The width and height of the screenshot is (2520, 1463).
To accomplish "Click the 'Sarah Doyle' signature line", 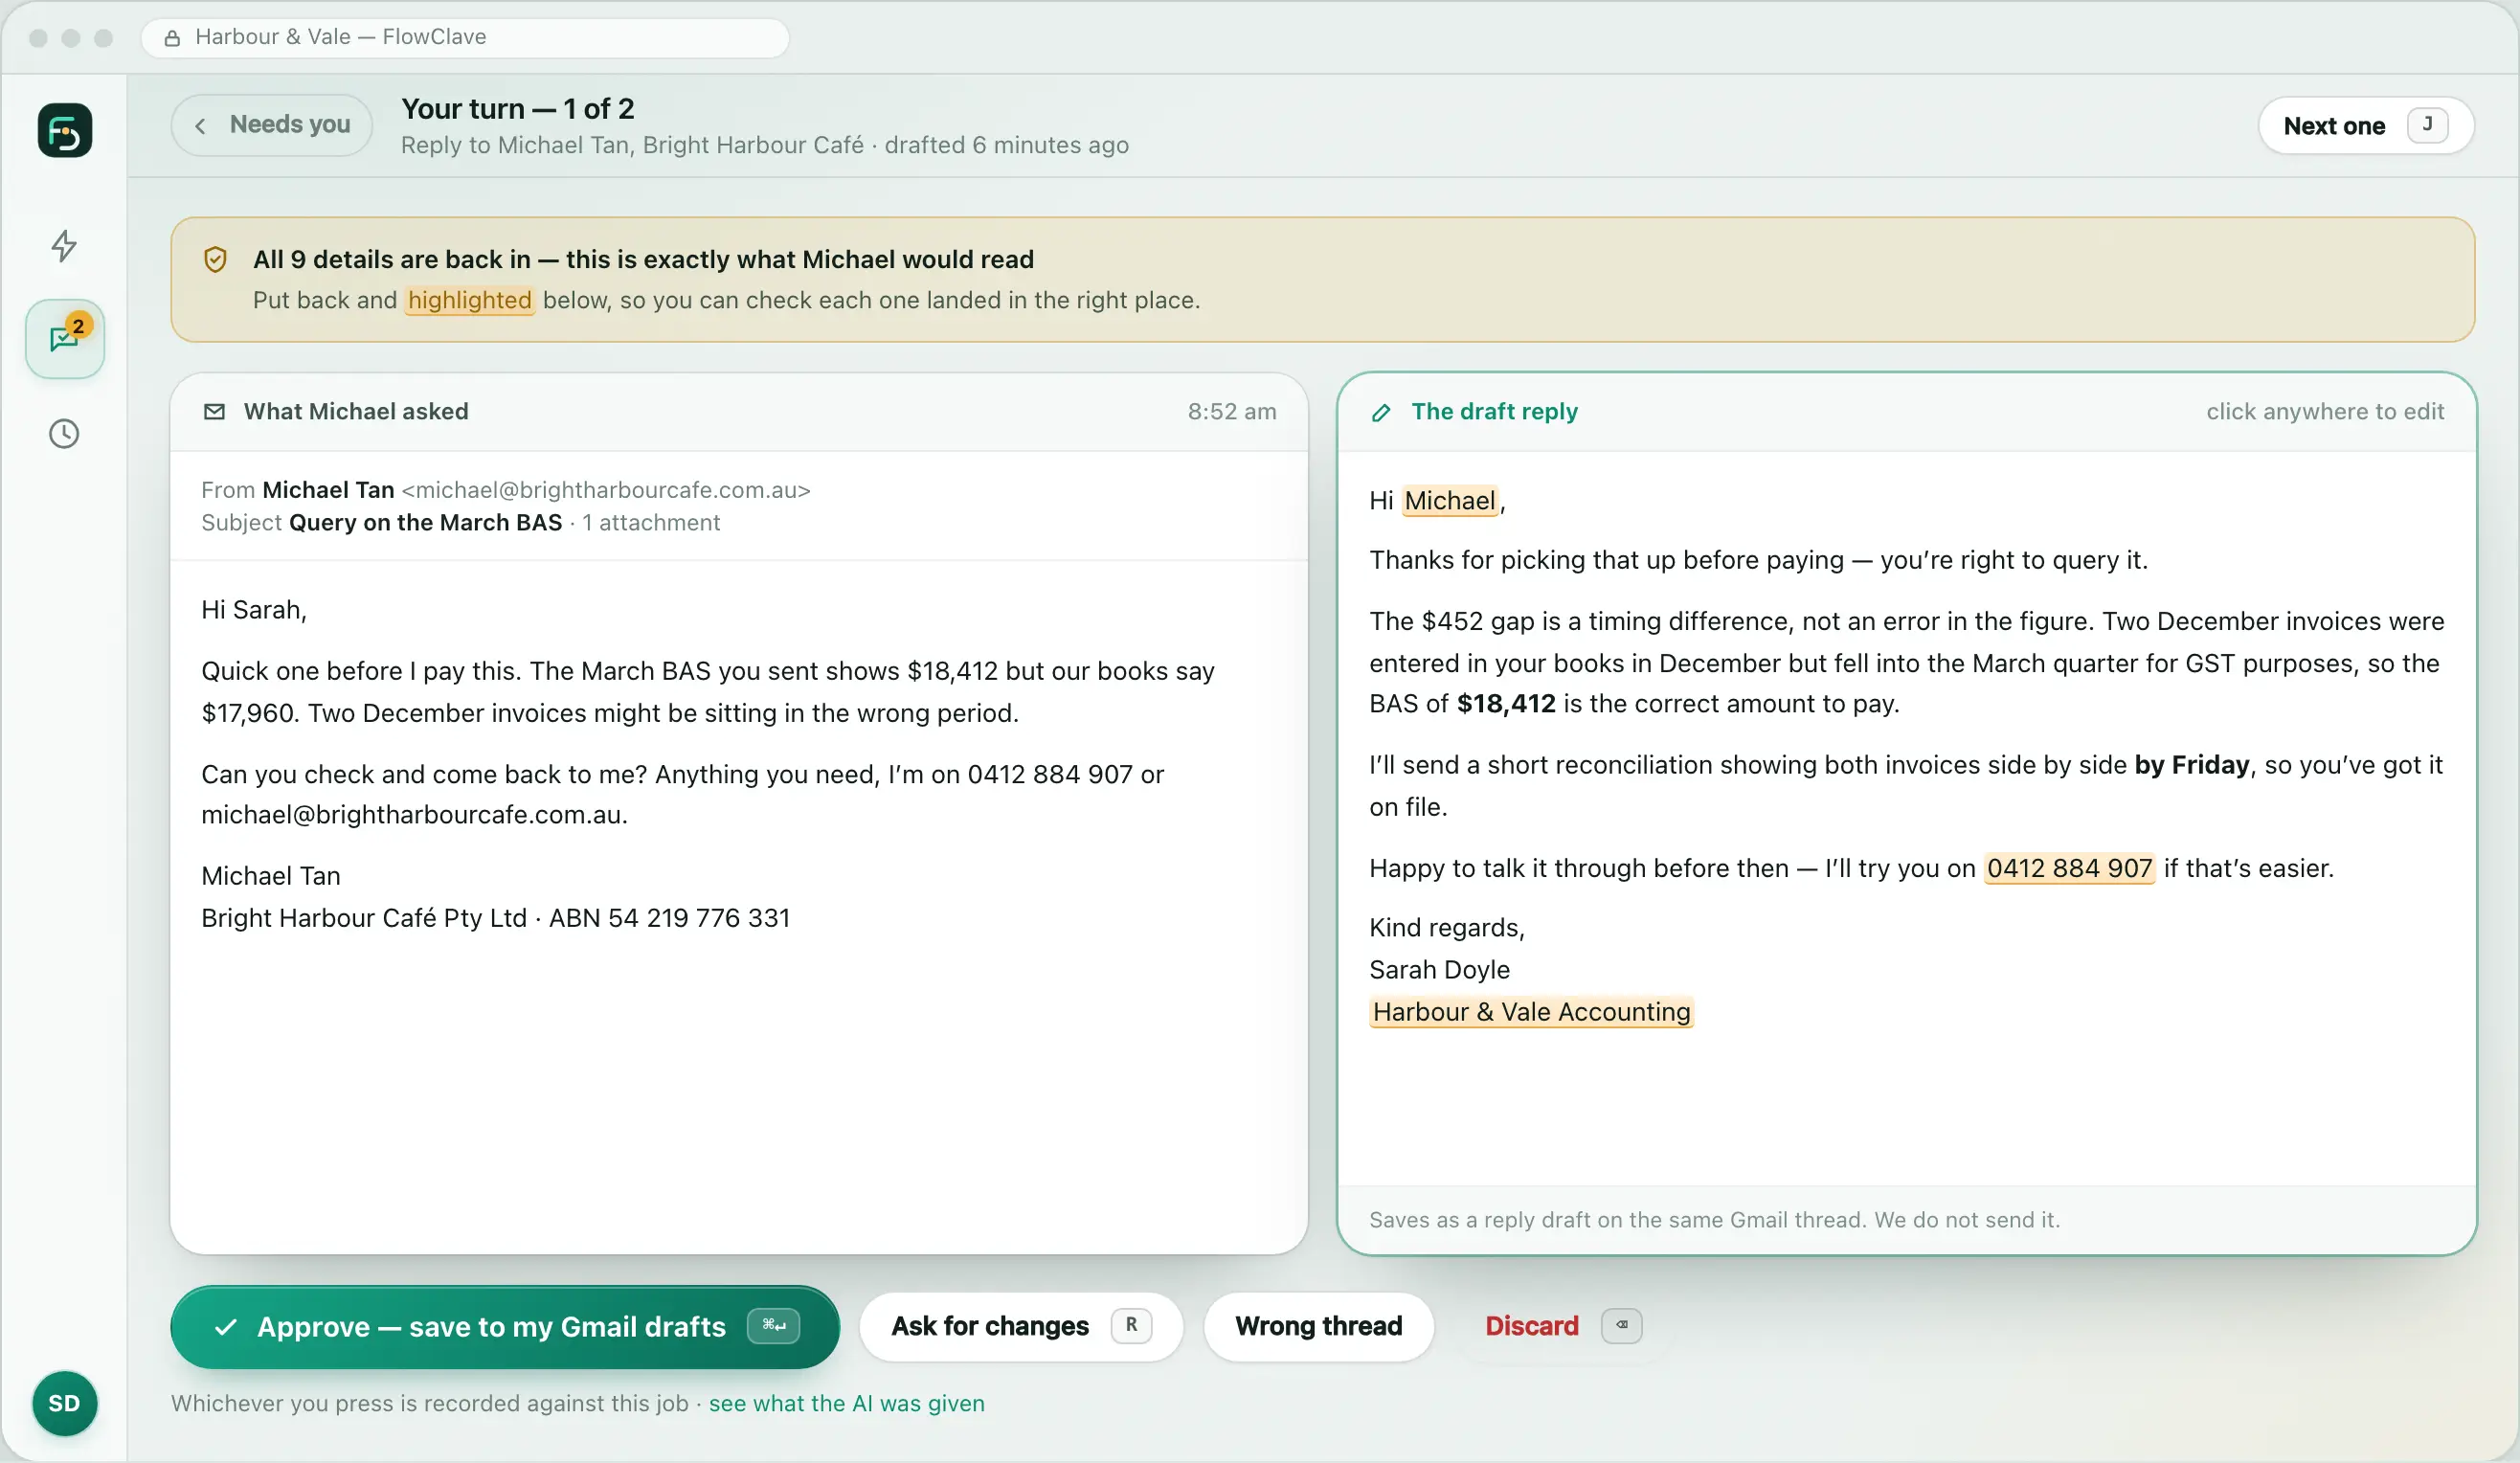I will (1439, 970).
